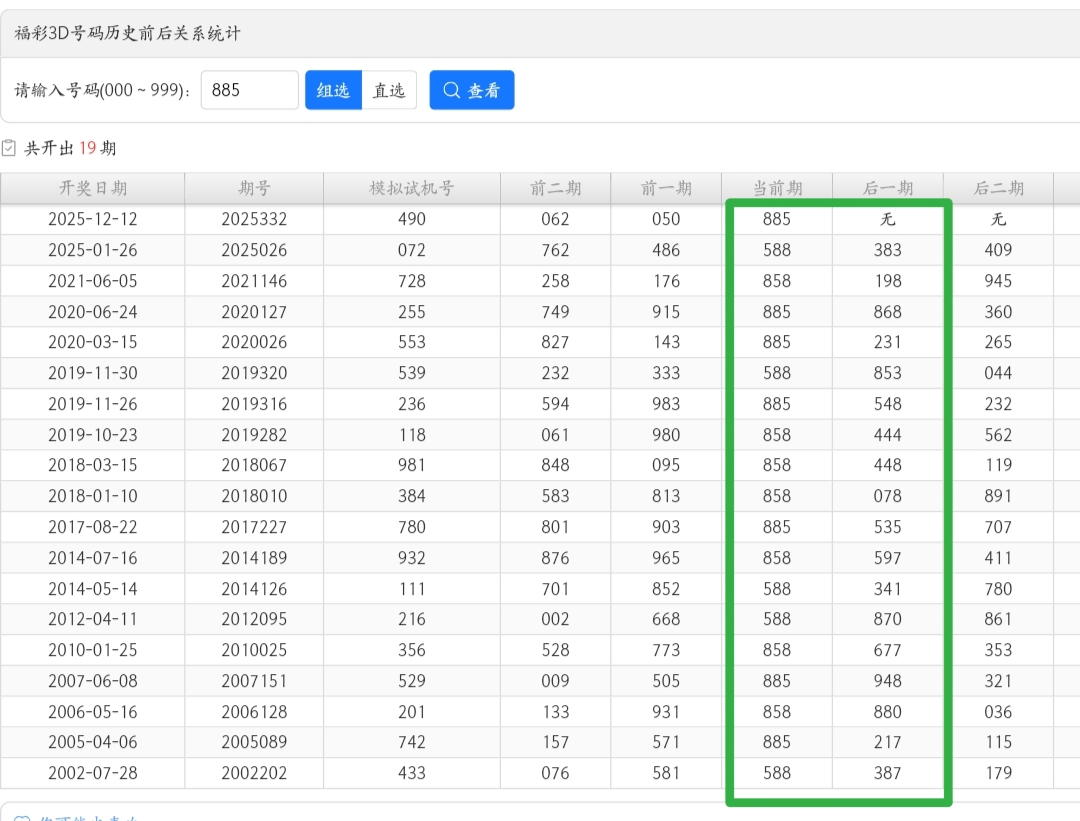Focus the number input containing 885
1080x821 pixels.
pyautogui.click(x=249, y=90)
